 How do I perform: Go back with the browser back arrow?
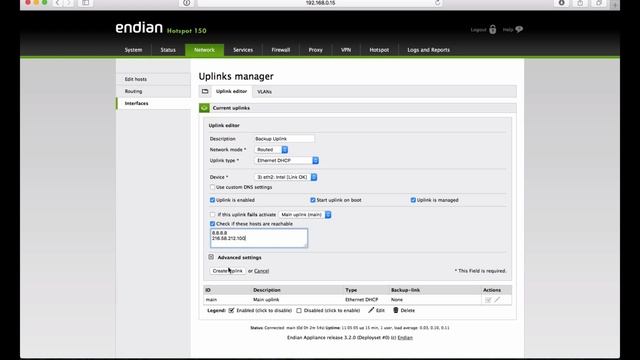click(x=58, y=3)
